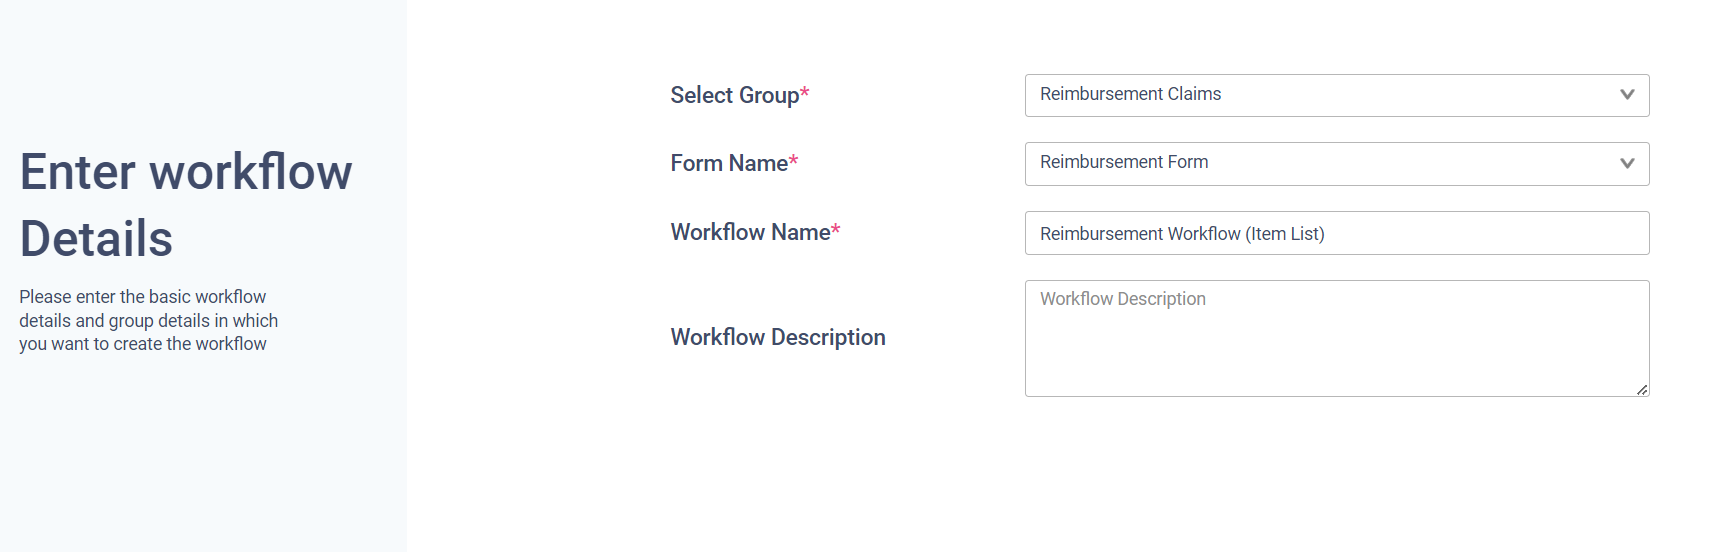Image resolution: width=1736 pixels, height=552 pixels.
Task: Open the Select Group dropdown arrow
Action: click(1627, 95)
